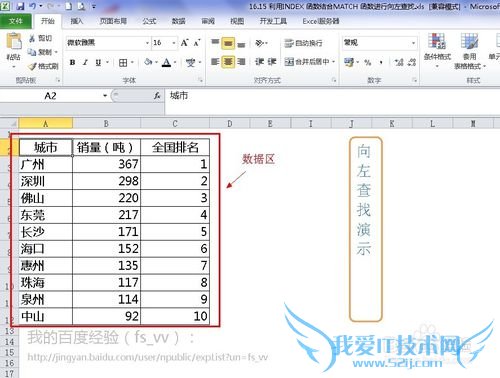This screenshot has height=378, width=500.
Task: Switch to the Formulas (公式) tab
Action: [149, 21]
